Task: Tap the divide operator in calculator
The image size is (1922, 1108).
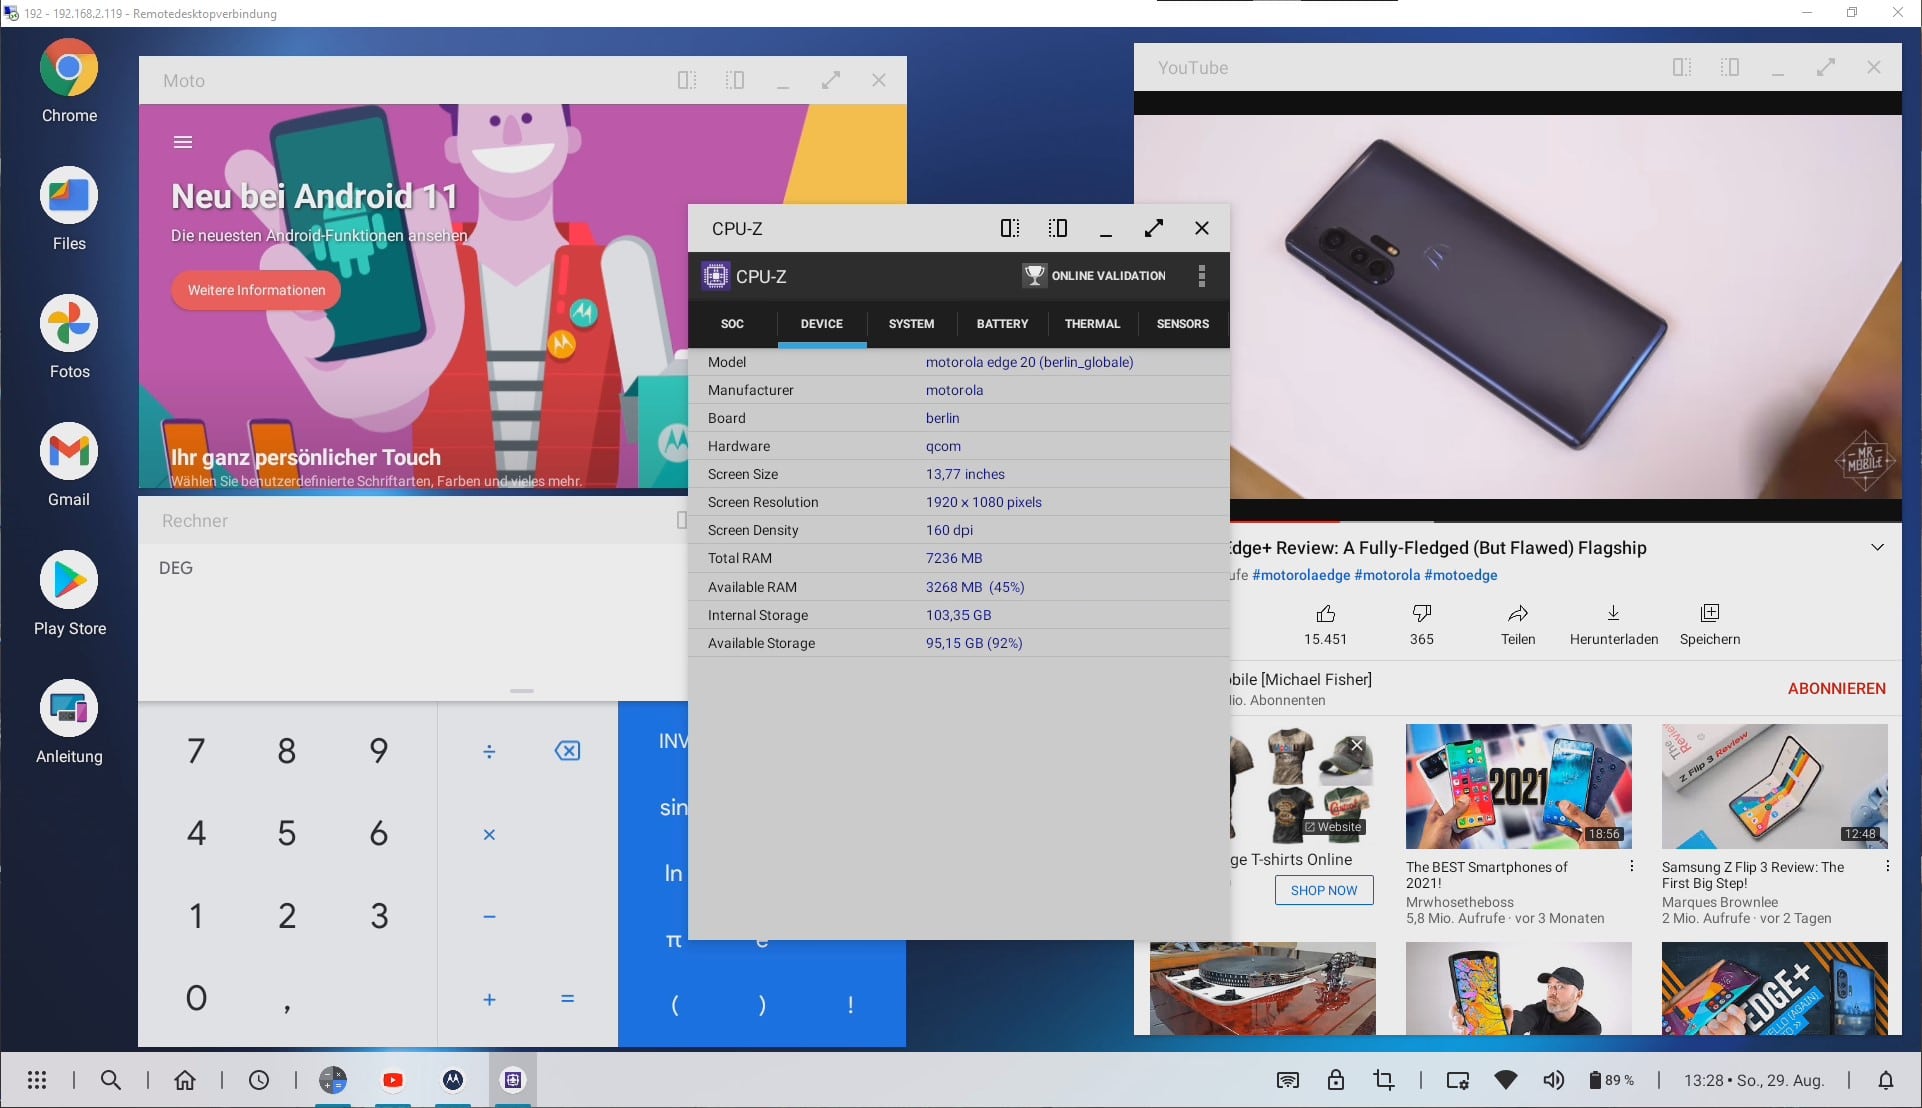Action: pyautogui.click(x=489, y=751)
